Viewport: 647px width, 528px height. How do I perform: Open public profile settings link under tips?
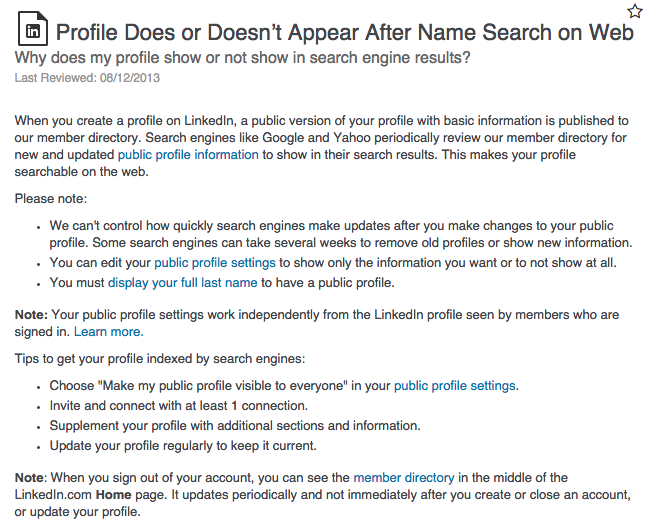pyautogui.click(x=455, y=386)
